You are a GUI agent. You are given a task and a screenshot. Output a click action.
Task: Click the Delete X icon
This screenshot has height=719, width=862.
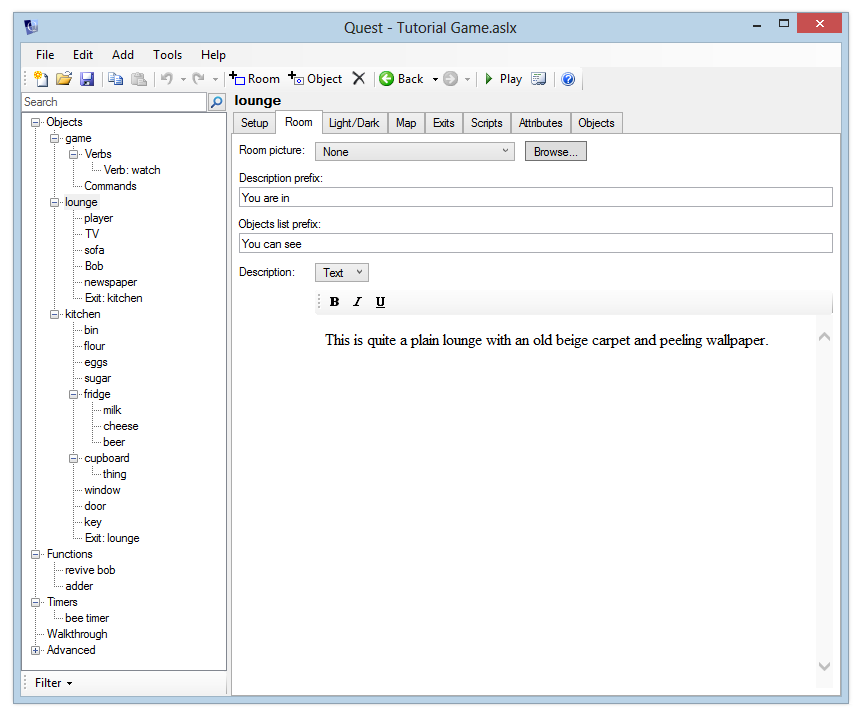[x=359, y=79]
